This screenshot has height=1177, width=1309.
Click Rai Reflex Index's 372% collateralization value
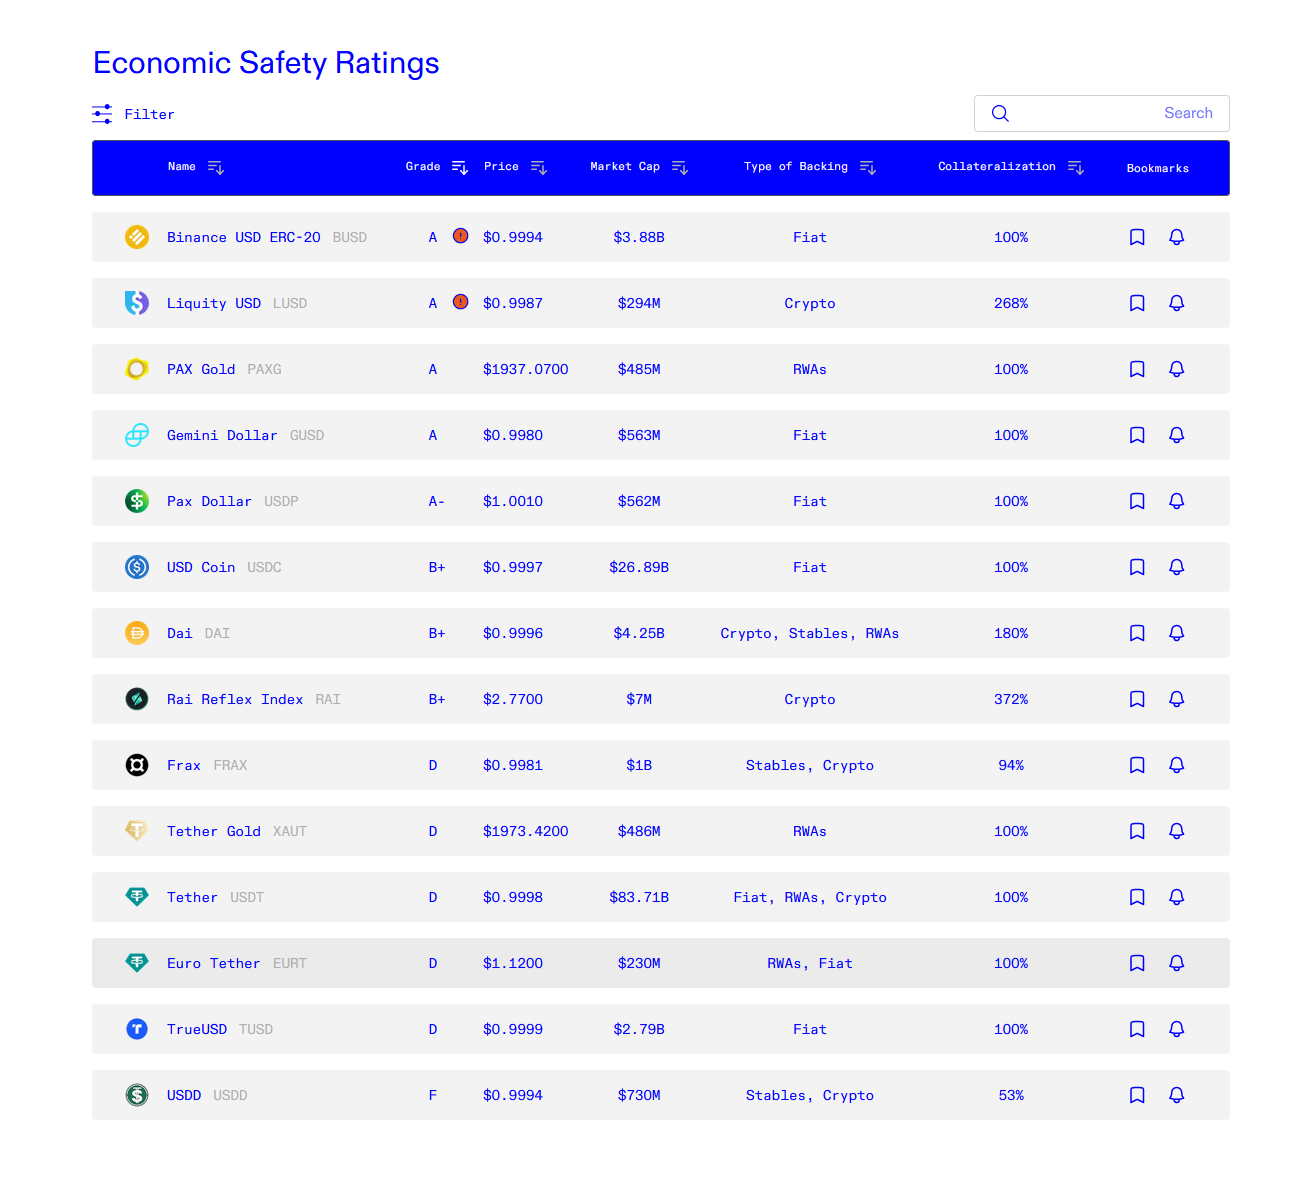pos(1011,699)
